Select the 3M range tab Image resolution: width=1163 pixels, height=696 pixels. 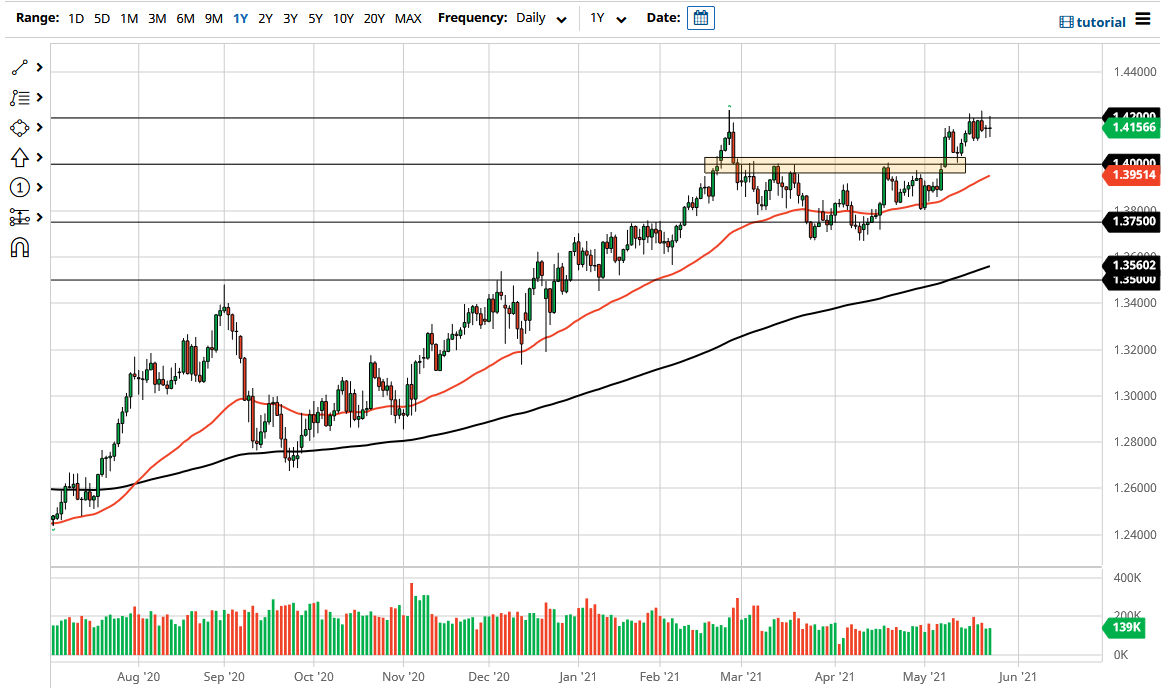click(x=156, y=18)
